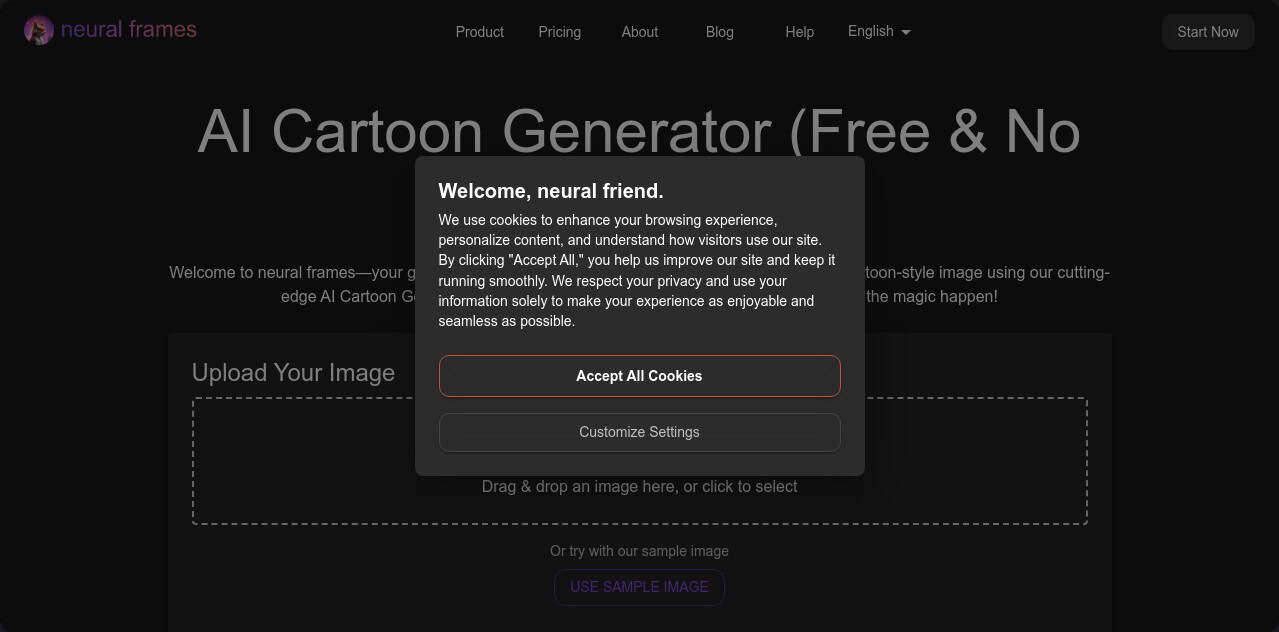The width and height of the screenshot is (1279, 632).
Task: Click the AI Cartoon Generator page heading
Action: click(639, 131)
